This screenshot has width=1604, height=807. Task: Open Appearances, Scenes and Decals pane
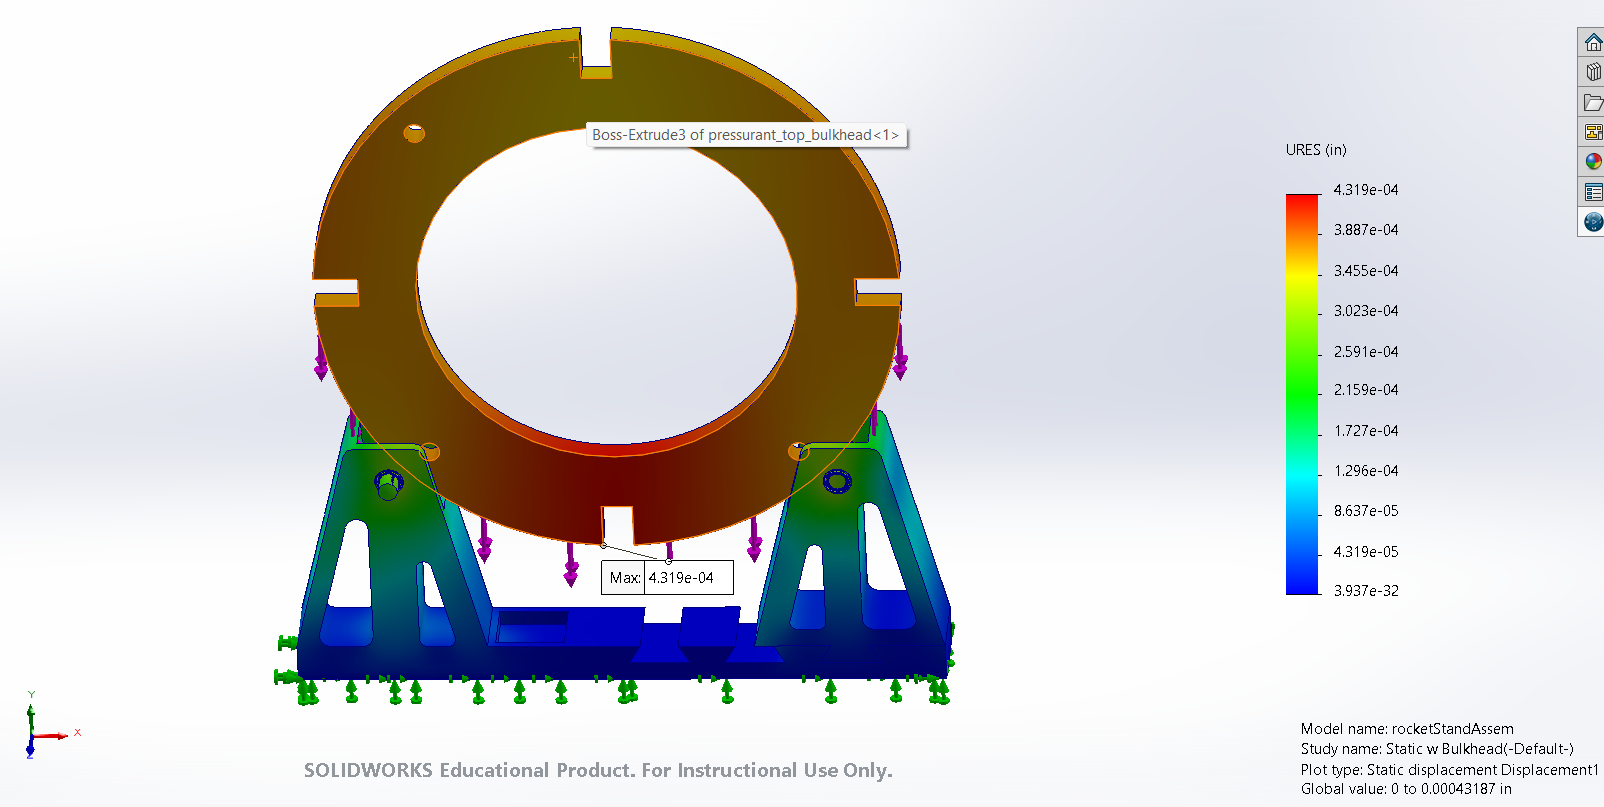(x=1593, y=161)
